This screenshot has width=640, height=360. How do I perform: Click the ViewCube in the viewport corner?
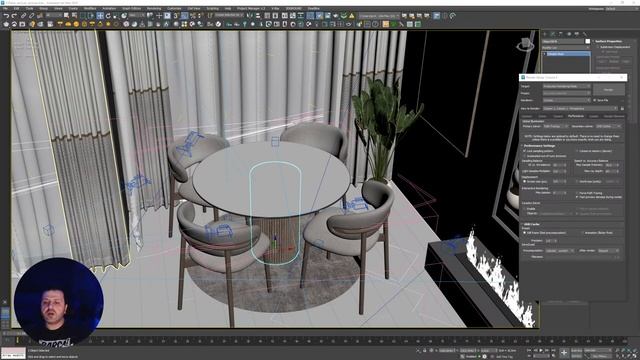pyautogui.click(x=526, y=44)
